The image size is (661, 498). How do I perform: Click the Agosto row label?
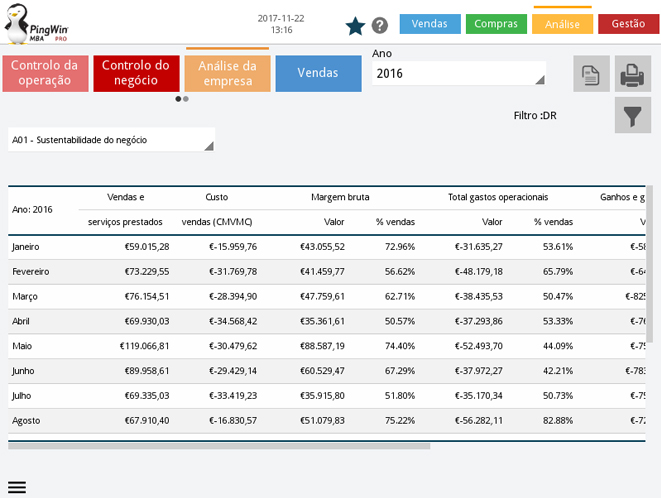[x=26, y=421]
